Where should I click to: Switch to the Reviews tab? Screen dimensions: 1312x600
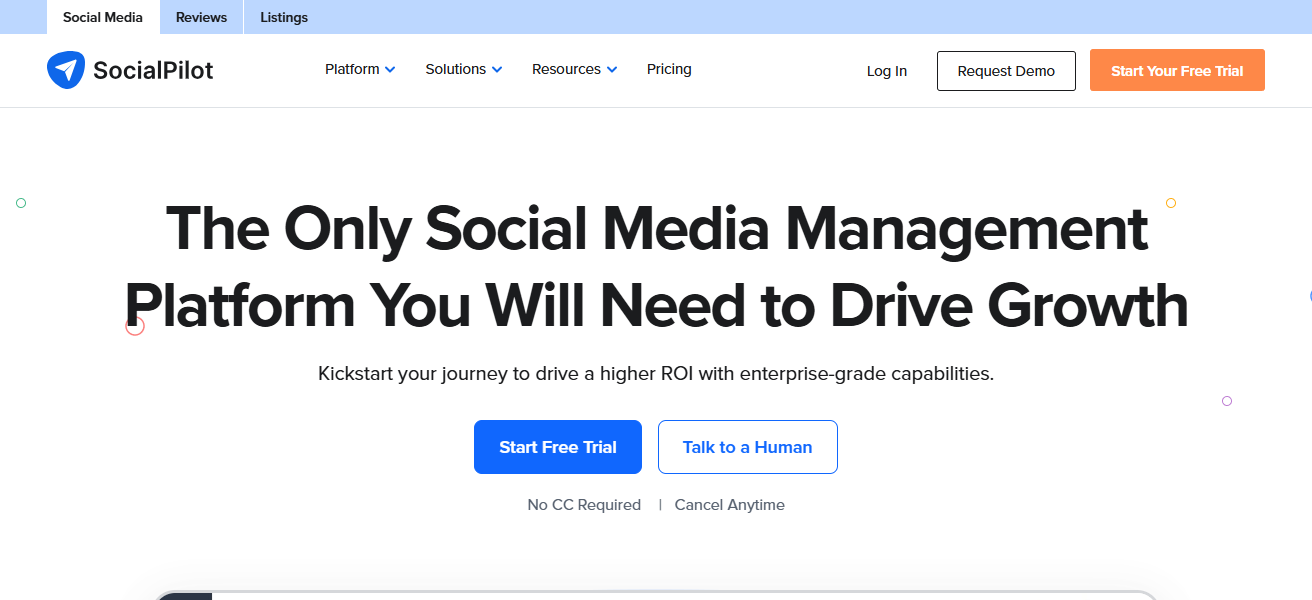coord(200,17)
